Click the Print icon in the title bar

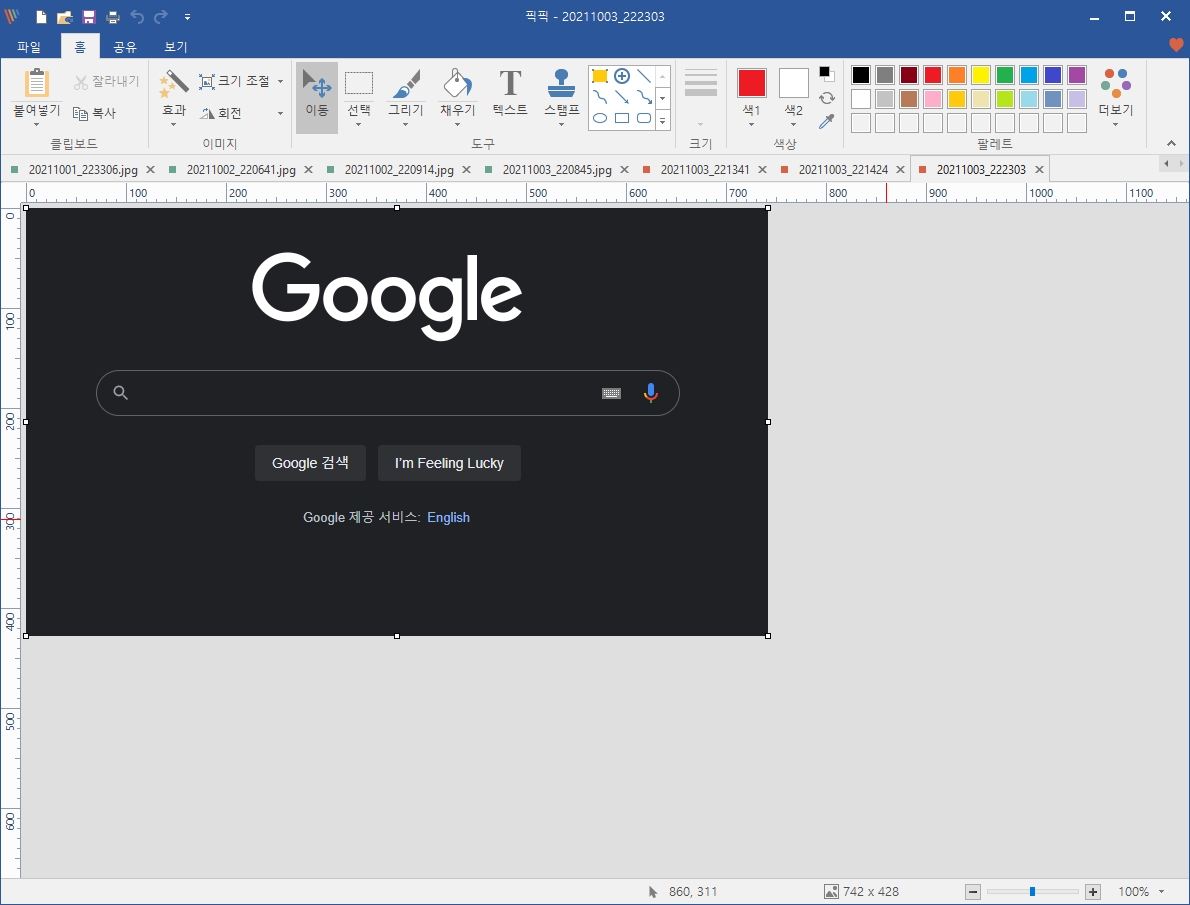[x=113, y=17]
